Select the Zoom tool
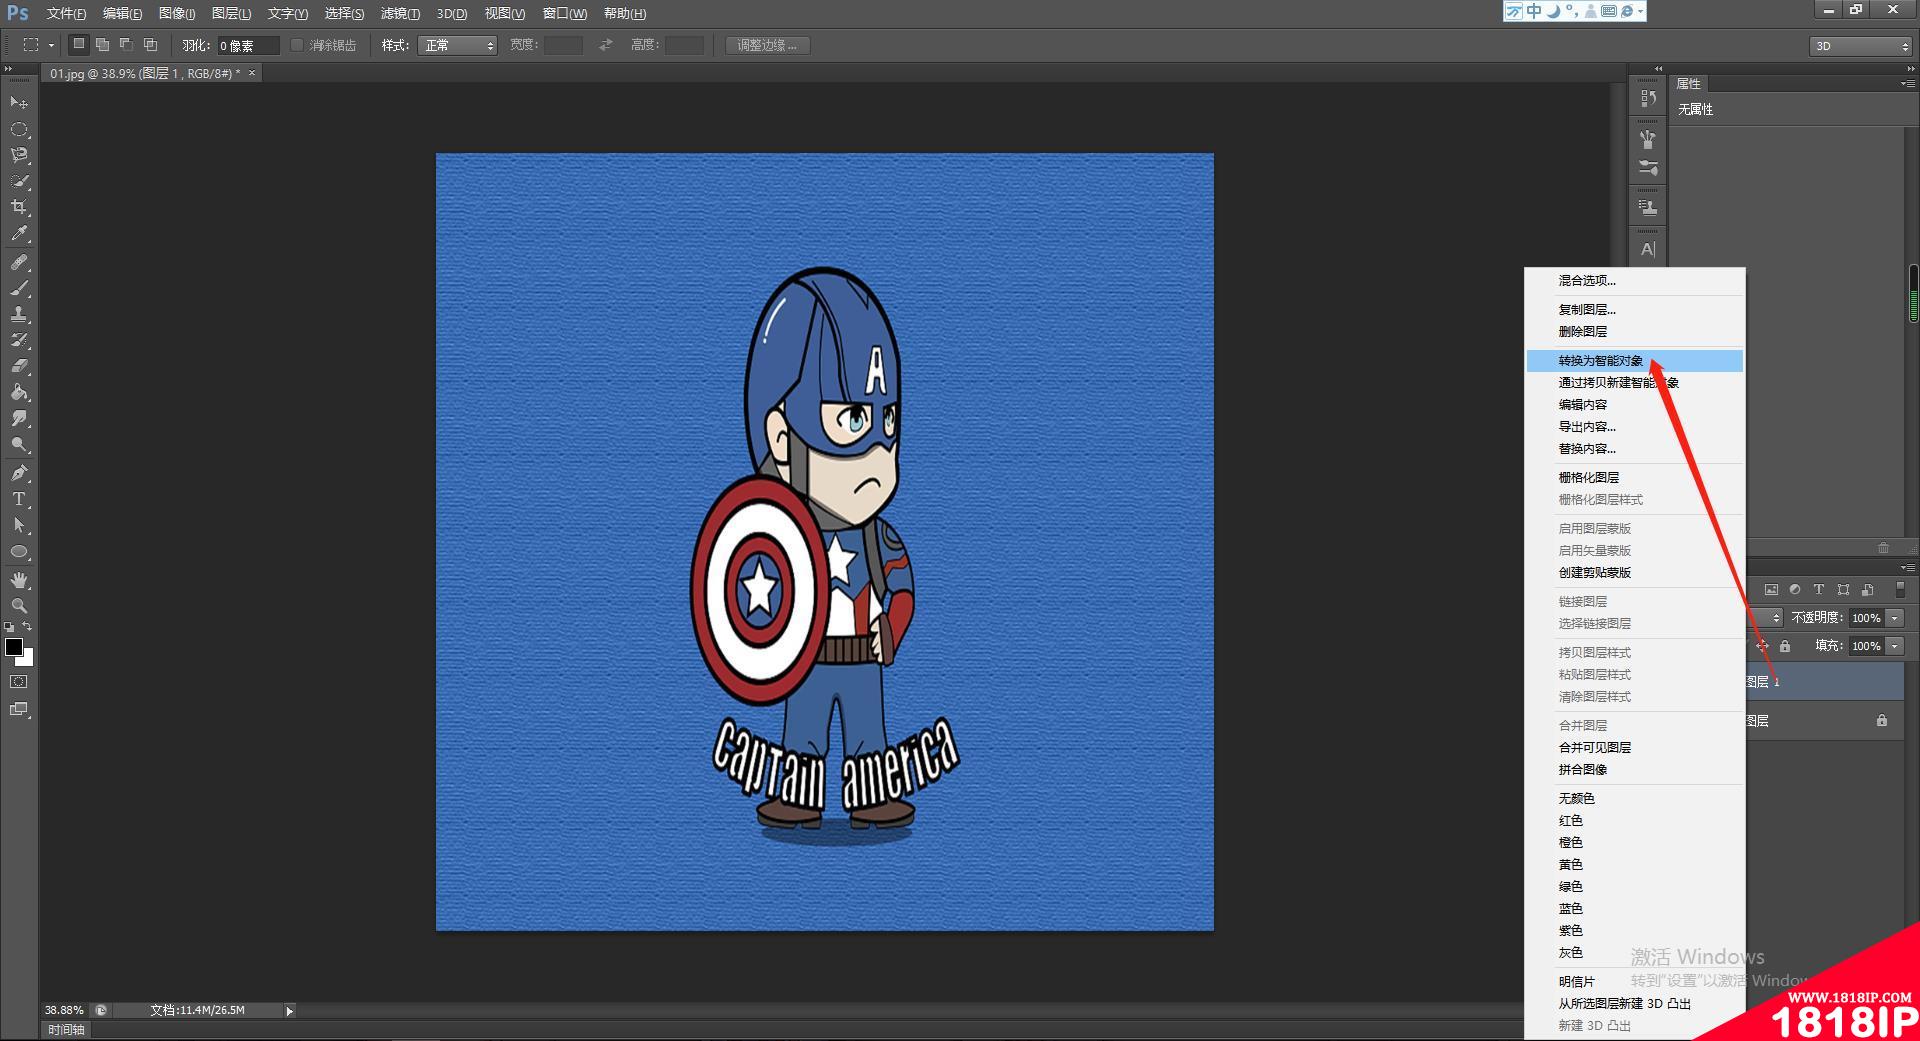 (x=19, y=606)
